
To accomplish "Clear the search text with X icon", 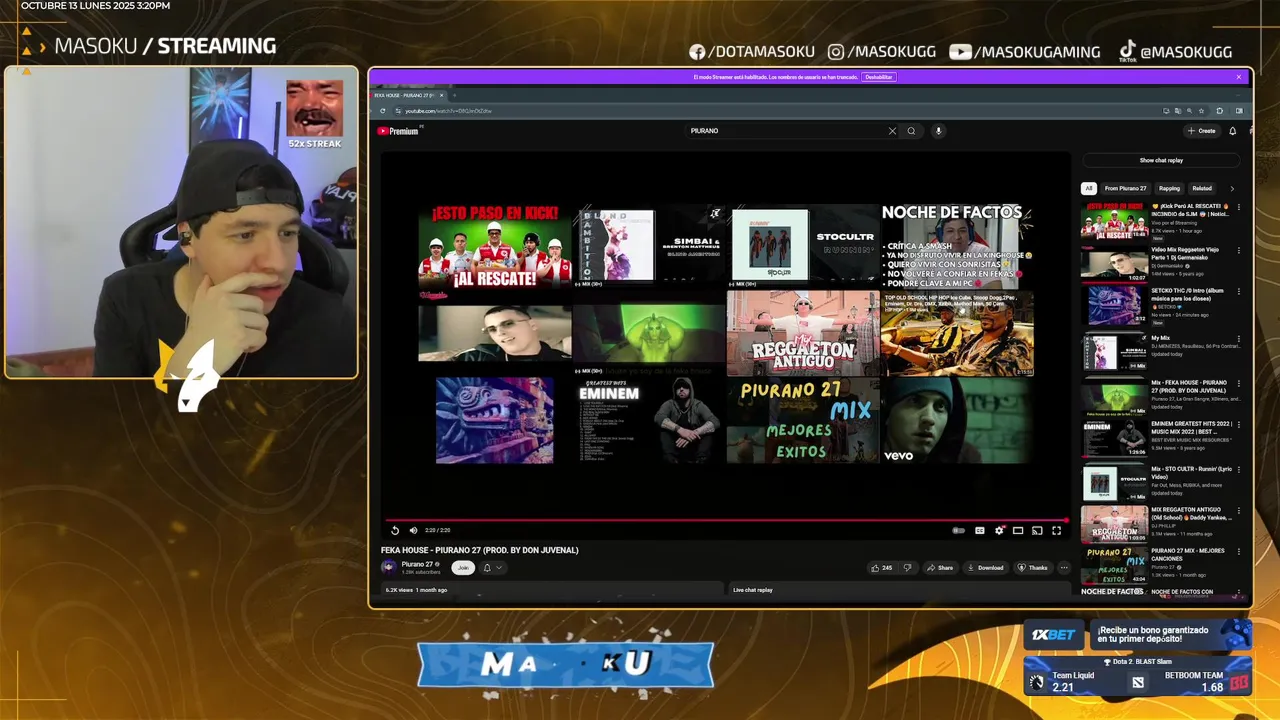I will (x=892, y=131).
